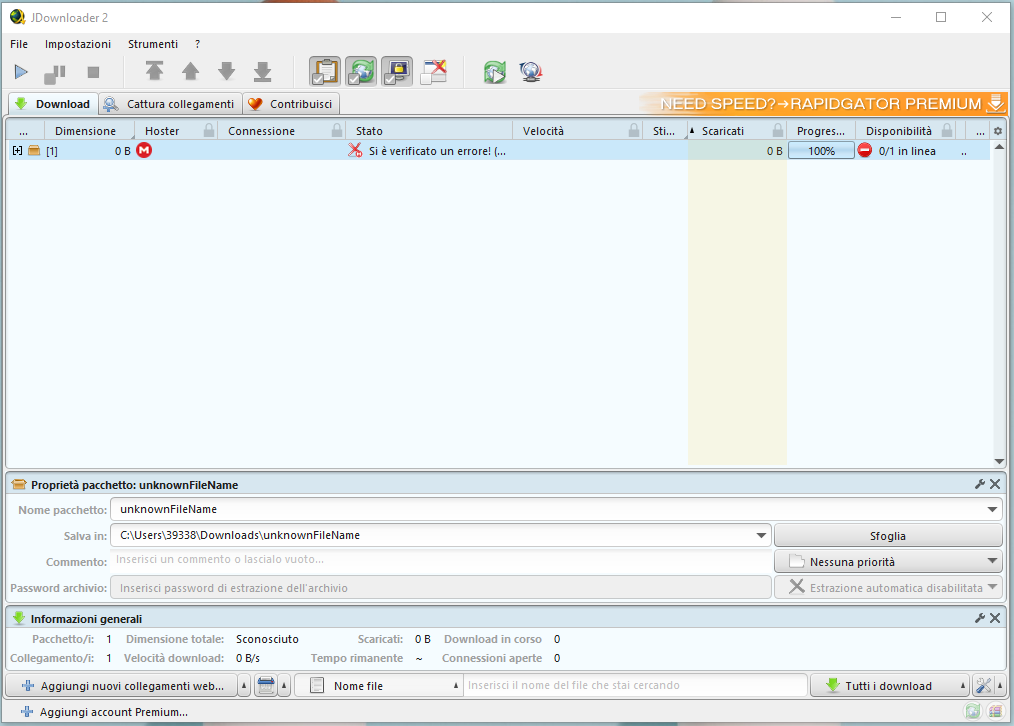Open package properties wrench settings

980,484
